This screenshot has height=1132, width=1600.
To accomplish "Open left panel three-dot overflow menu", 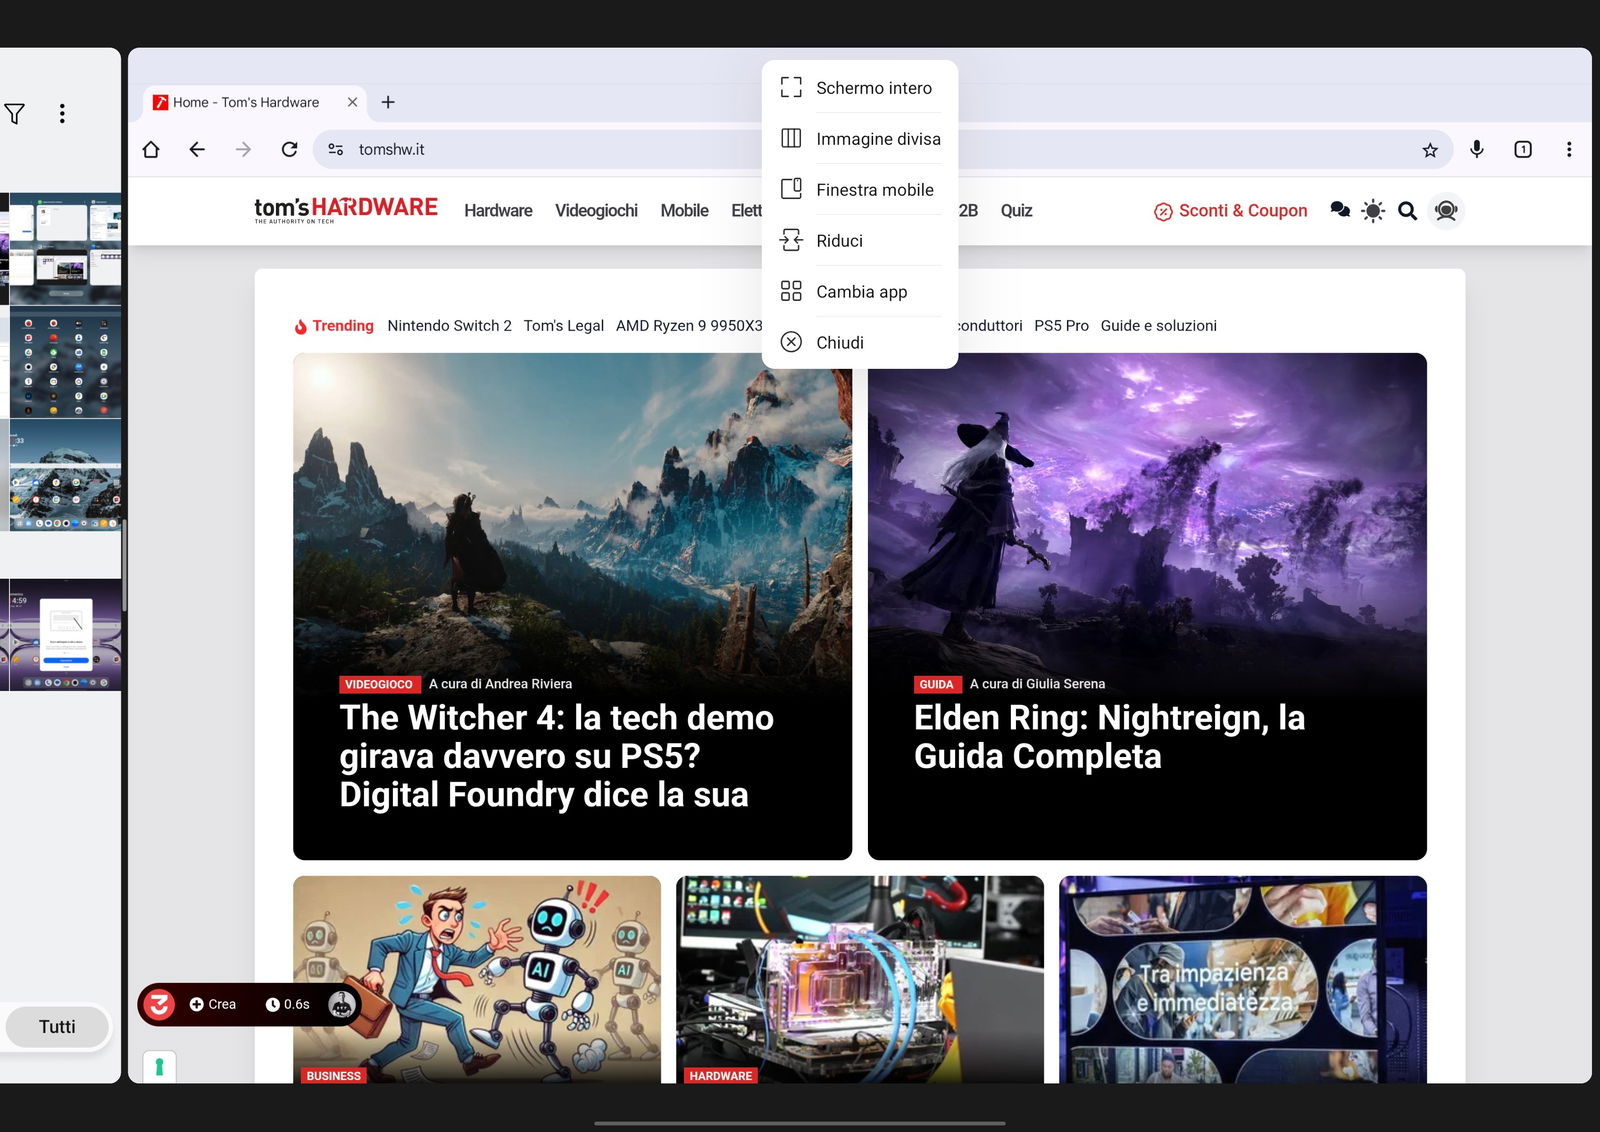I will tap(62, 114).
